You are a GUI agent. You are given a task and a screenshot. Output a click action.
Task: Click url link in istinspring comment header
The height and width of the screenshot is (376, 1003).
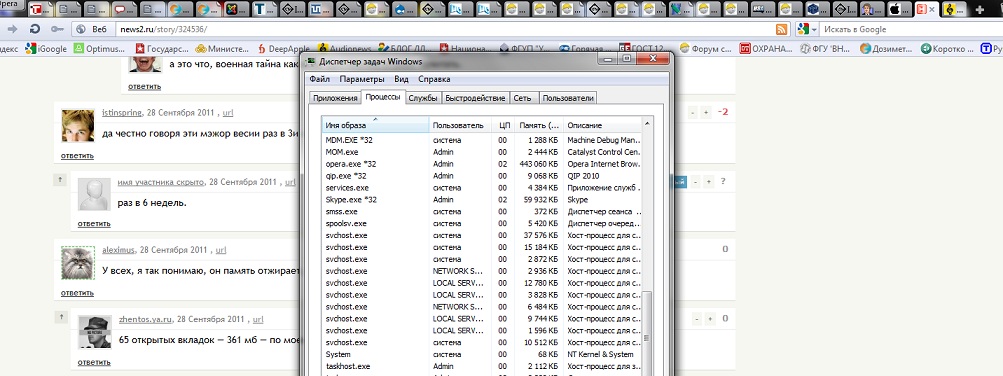(228, 113)
